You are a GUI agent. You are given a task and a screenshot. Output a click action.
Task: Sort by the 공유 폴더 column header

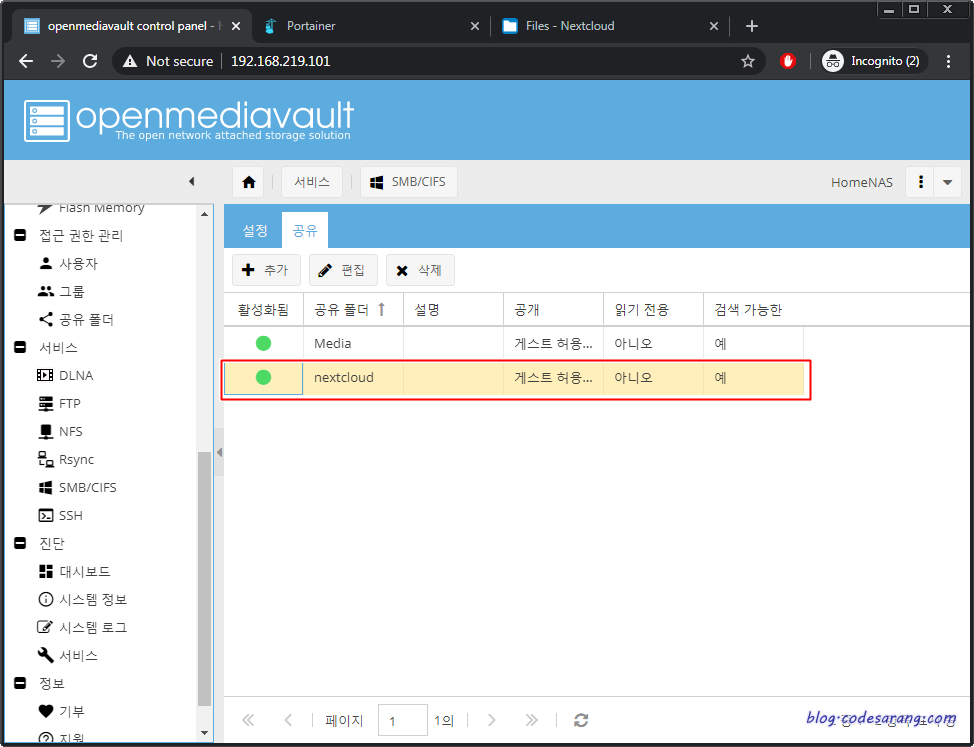(x=353, y=309)
